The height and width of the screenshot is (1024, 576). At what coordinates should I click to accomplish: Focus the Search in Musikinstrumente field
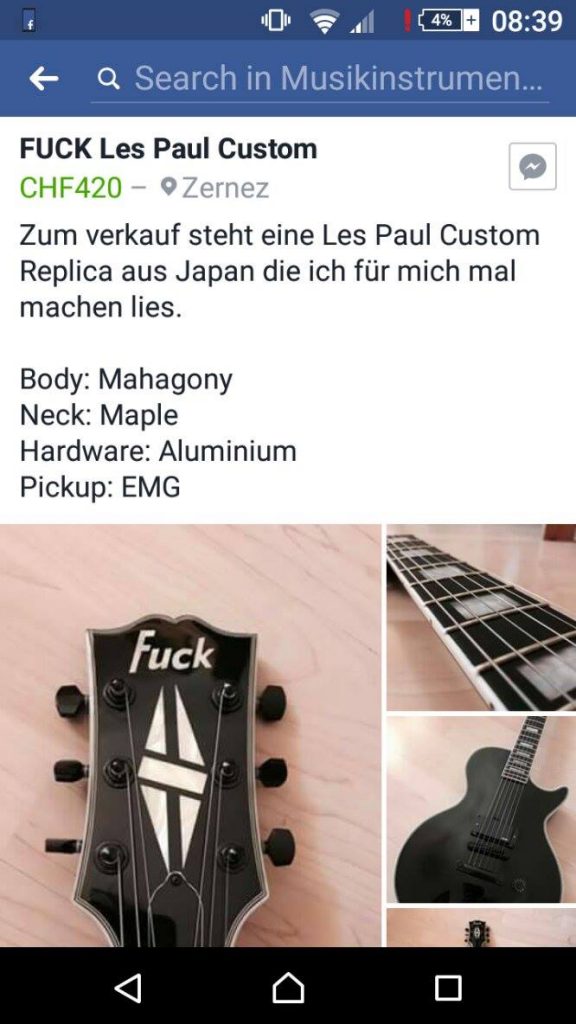pyautogui.click(x=320, y=79)
